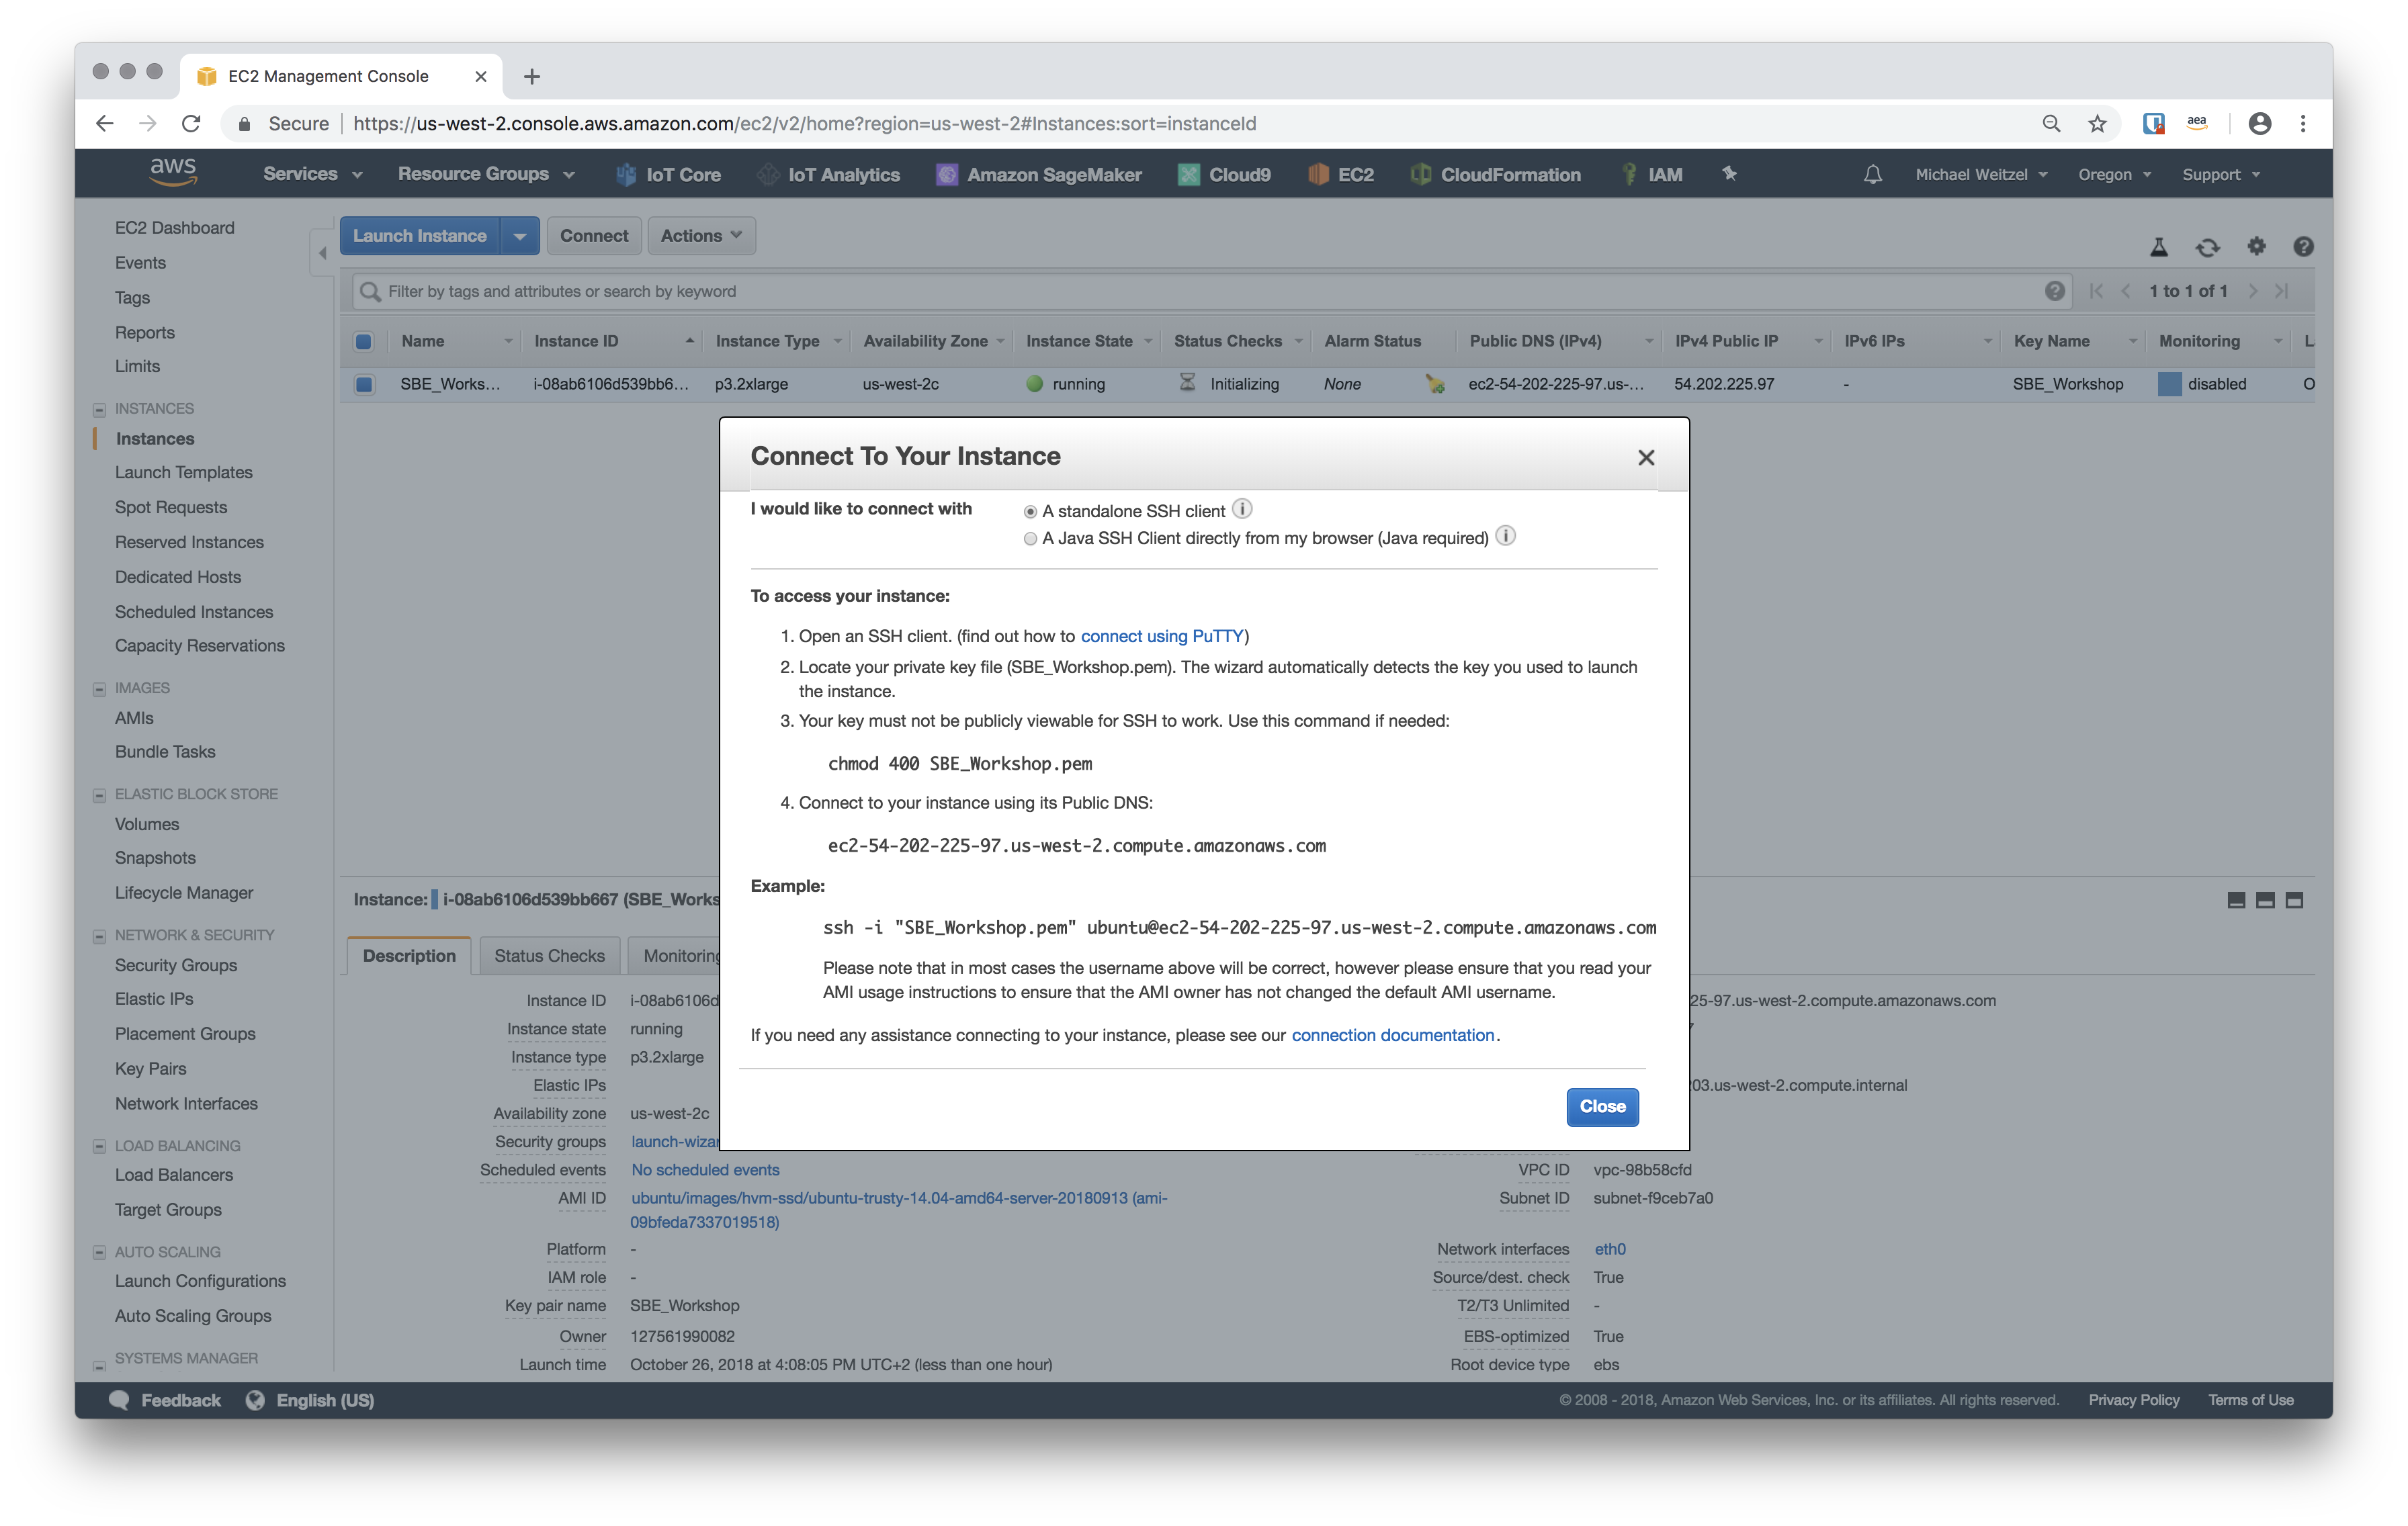Image resolution: width=2408 pixels, height=1526 pixels.
Task: Open connect using PuTTY link
Action: point(1161,636)
